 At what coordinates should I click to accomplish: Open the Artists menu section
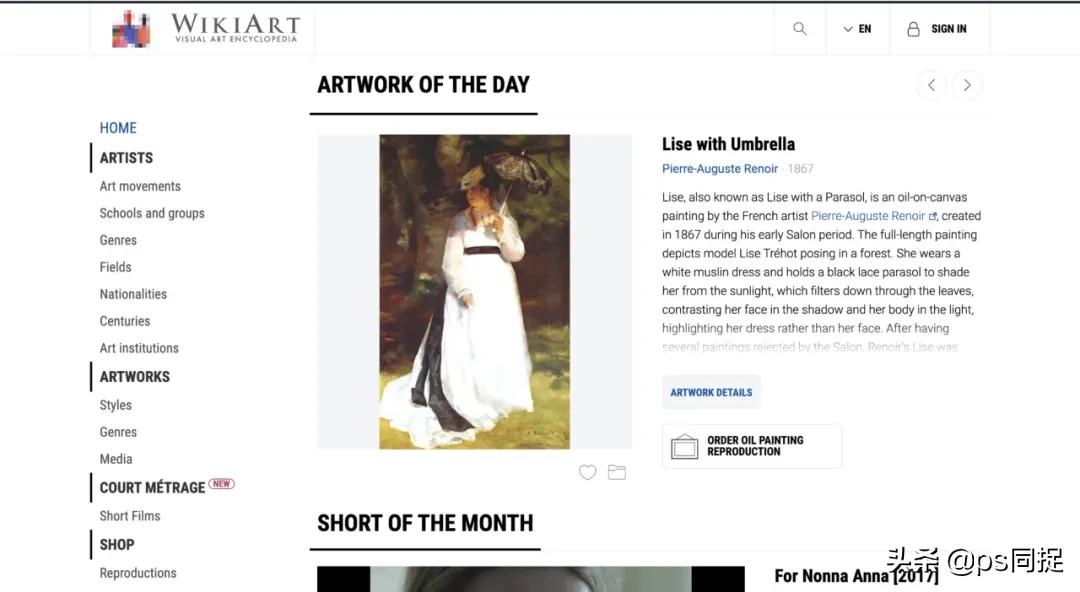(127, 158)
